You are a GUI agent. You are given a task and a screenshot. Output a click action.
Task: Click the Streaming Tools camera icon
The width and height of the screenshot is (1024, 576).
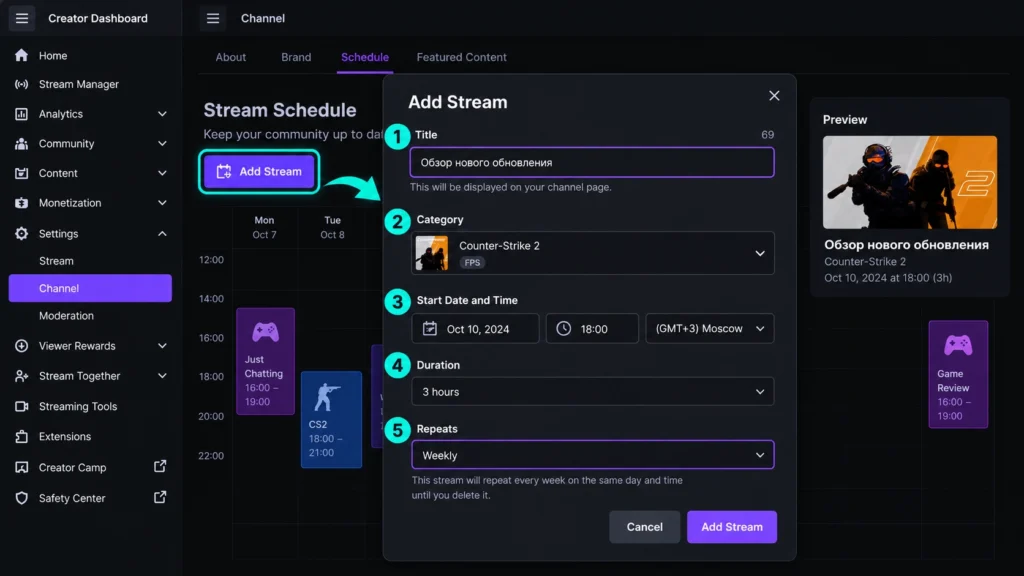(22, 406)
